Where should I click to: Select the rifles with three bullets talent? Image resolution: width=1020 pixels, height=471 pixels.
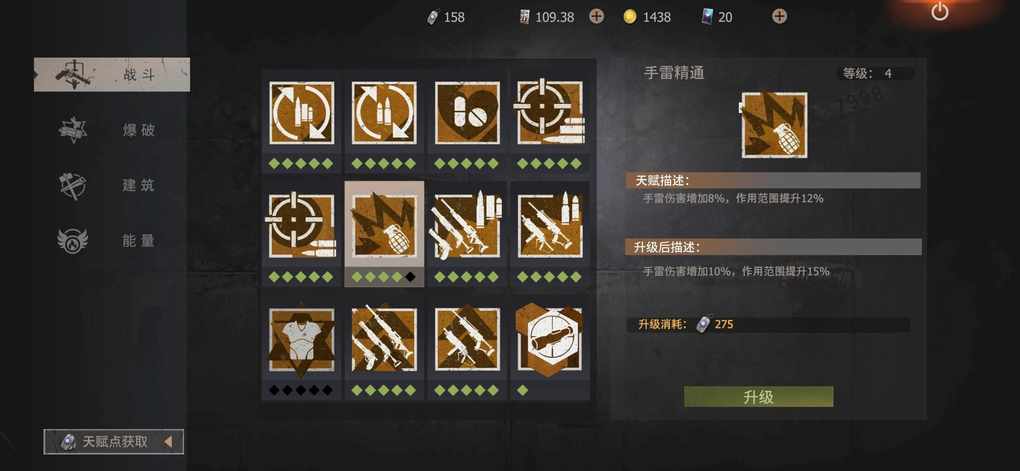(467, 225)
